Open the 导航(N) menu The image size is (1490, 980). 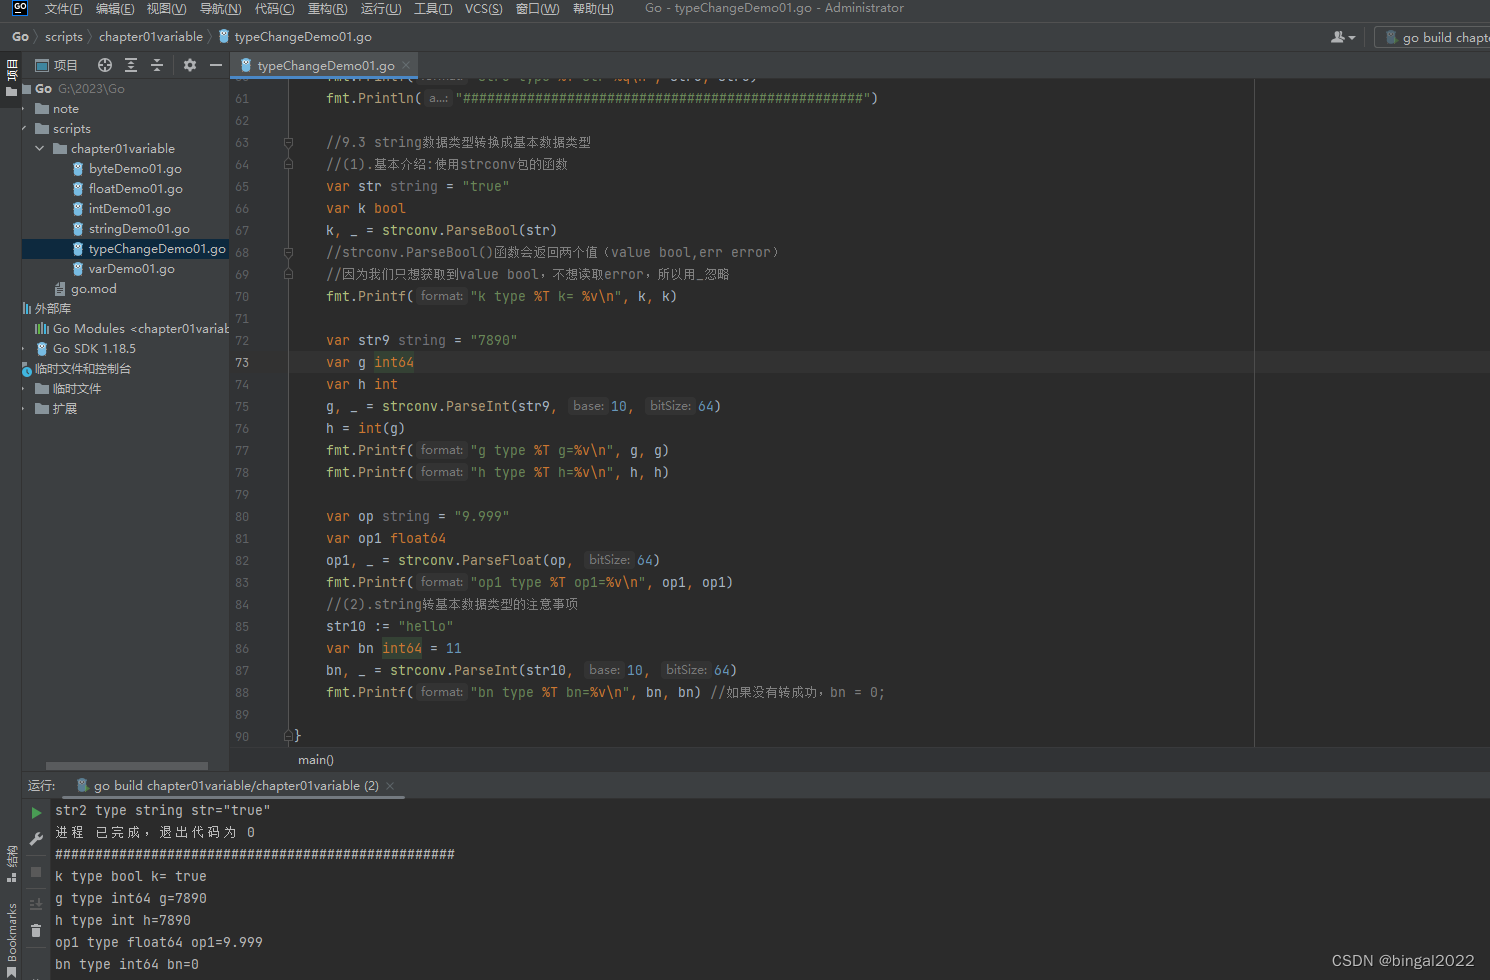(220, 8)
